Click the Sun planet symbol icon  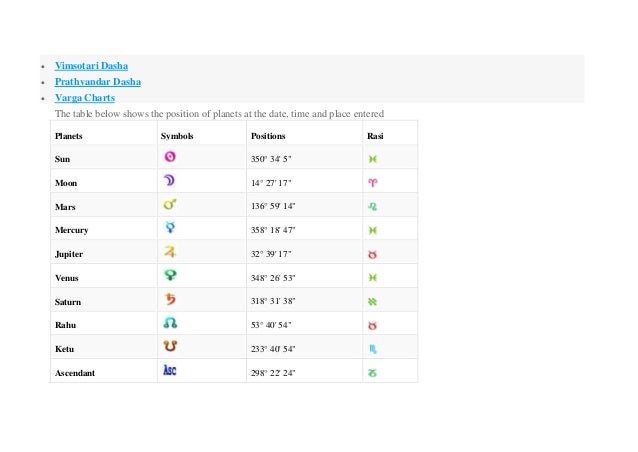170,157
